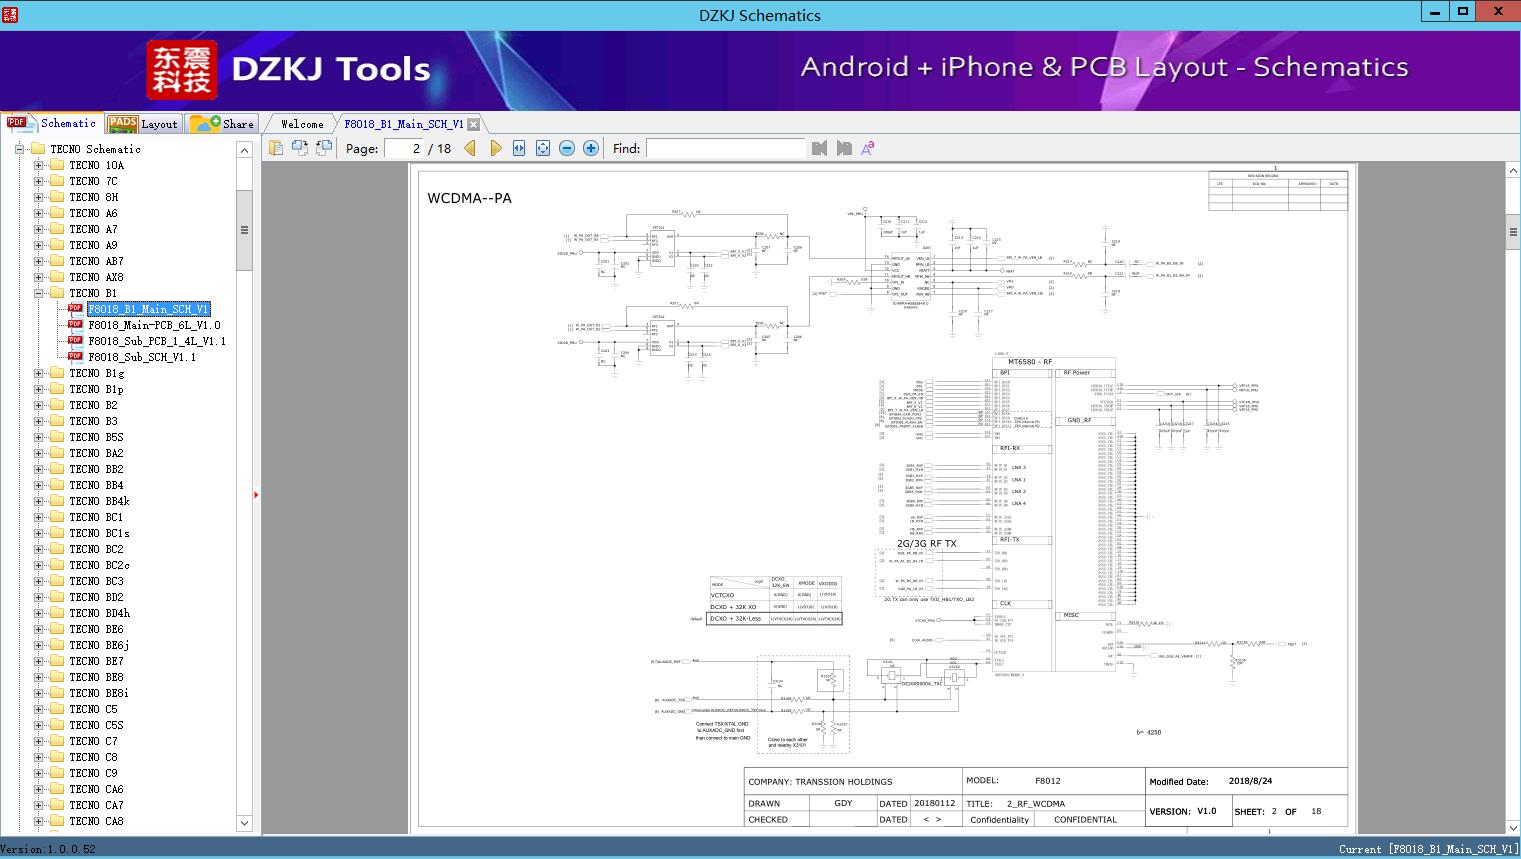Open the Share tab
1521x859 pixels.
pos(223,124)
